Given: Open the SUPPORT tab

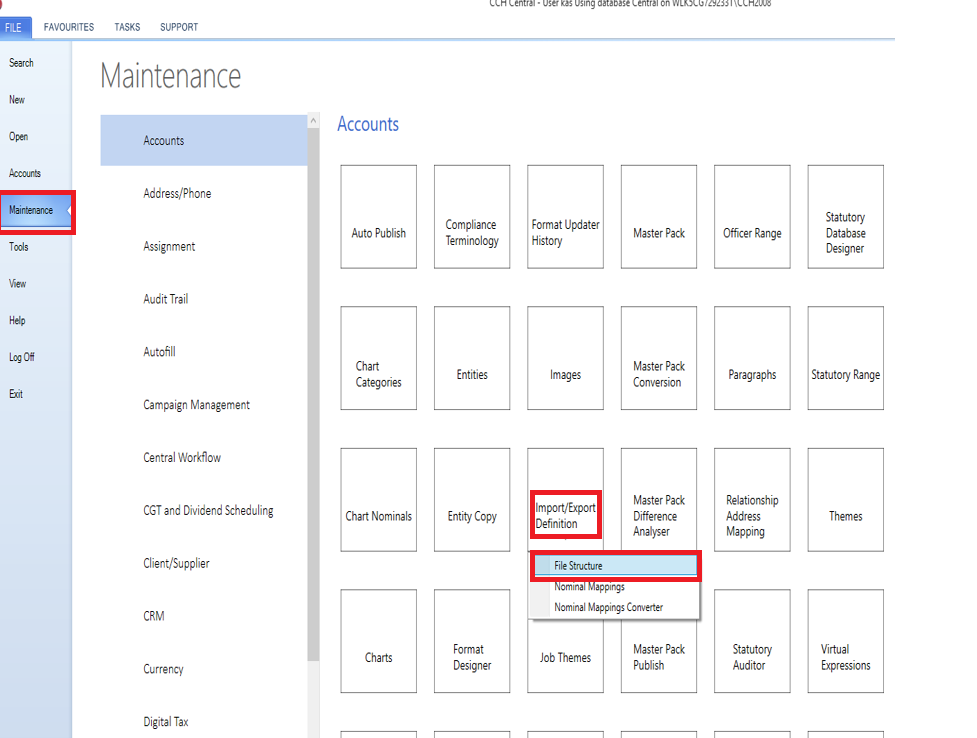Looking at the screenshot, I should point(179,27).
